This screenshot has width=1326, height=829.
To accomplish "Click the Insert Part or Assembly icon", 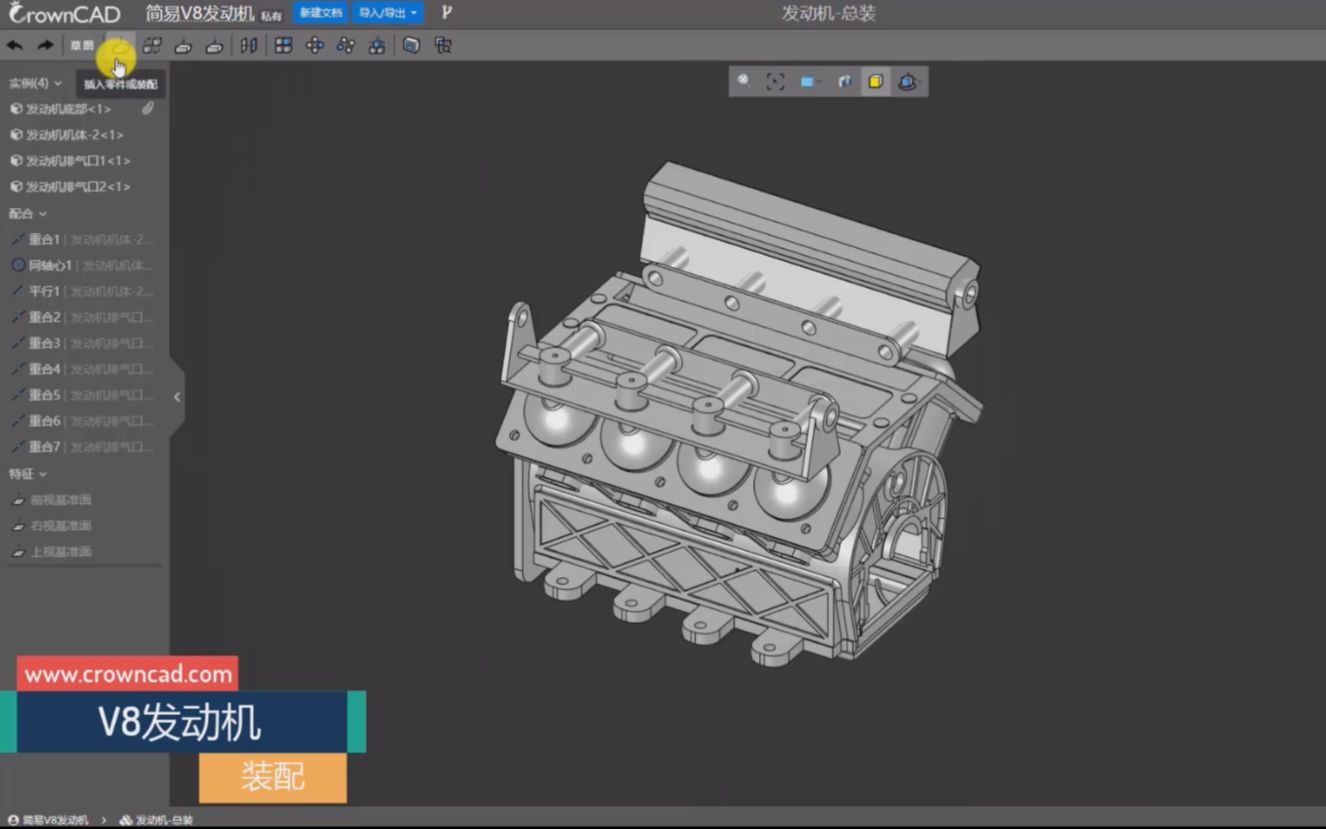I will click(x=119, y=46).
